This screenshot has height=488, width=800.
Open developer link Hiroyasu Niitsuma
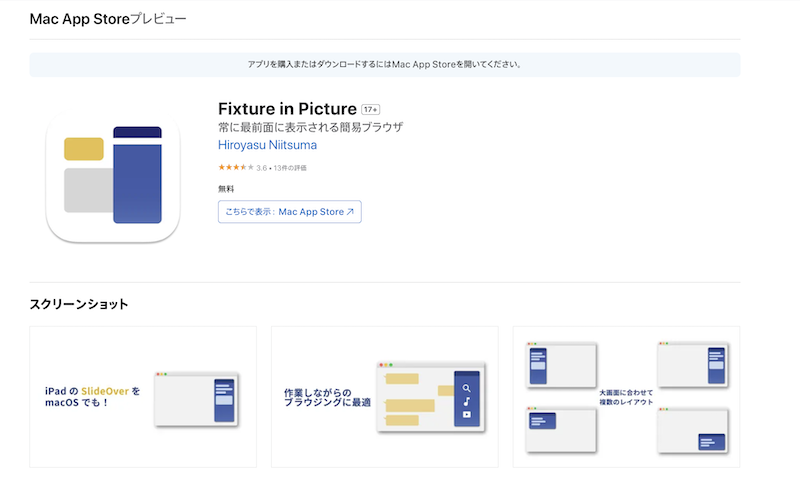pos(267,145)
